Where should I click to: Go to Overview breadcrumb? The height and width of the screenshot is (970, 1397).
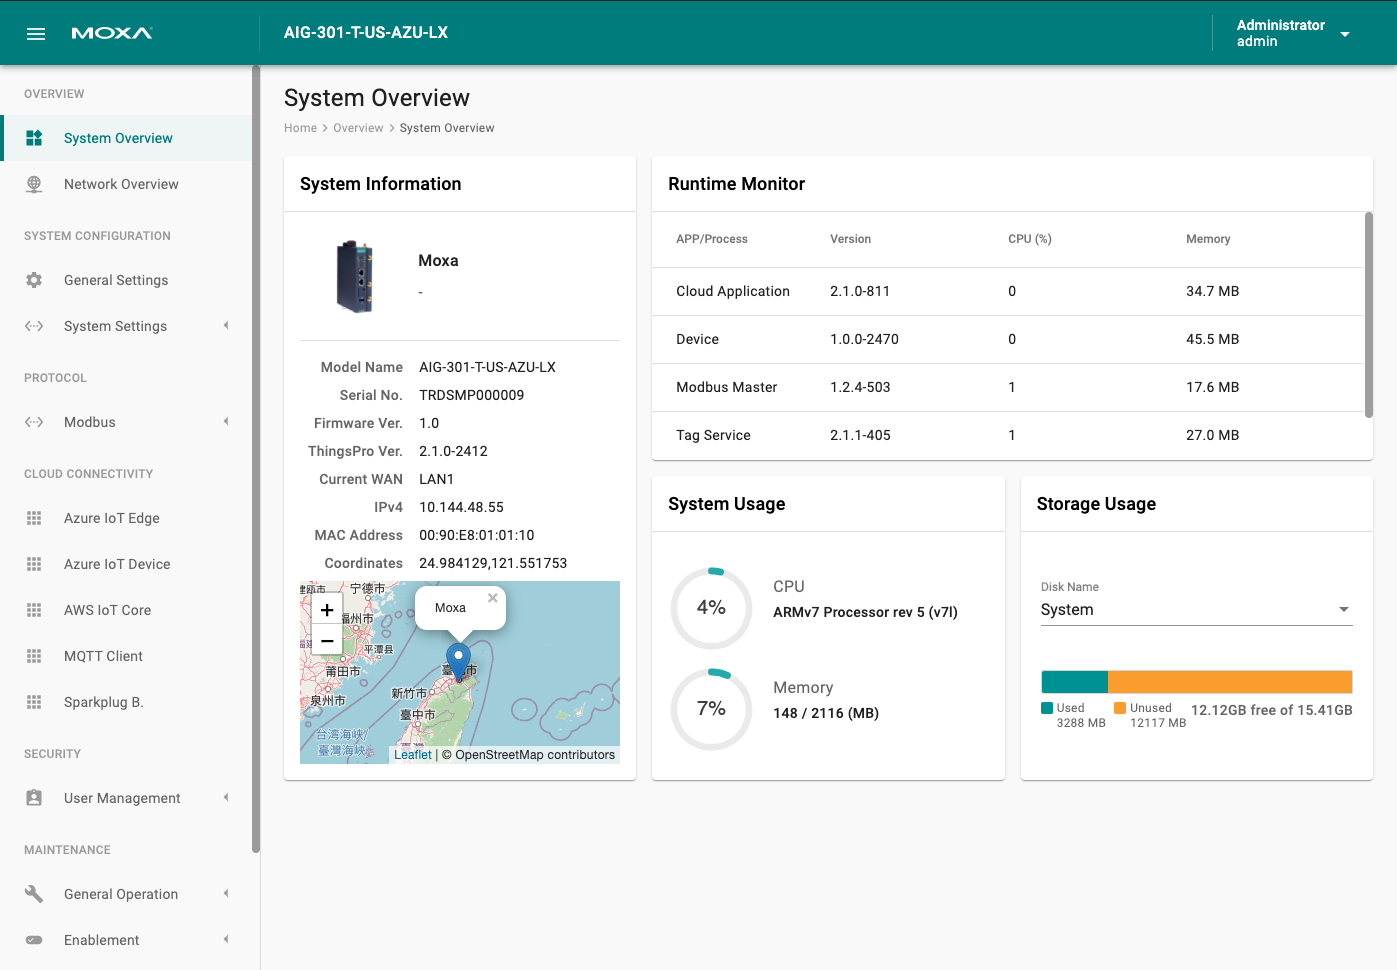coord(358,128)
